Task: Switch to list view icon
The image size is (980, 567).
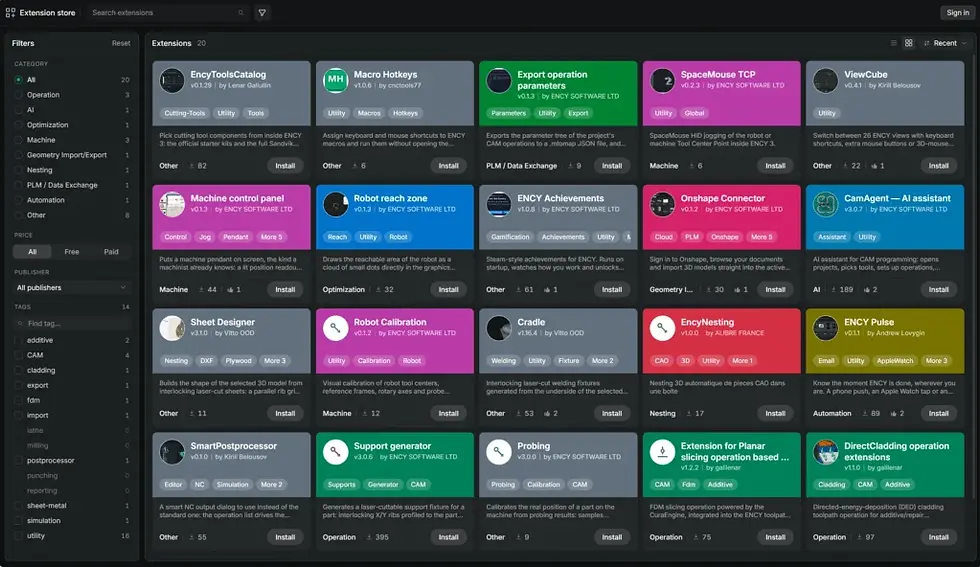Action: [x=894, y=43]
